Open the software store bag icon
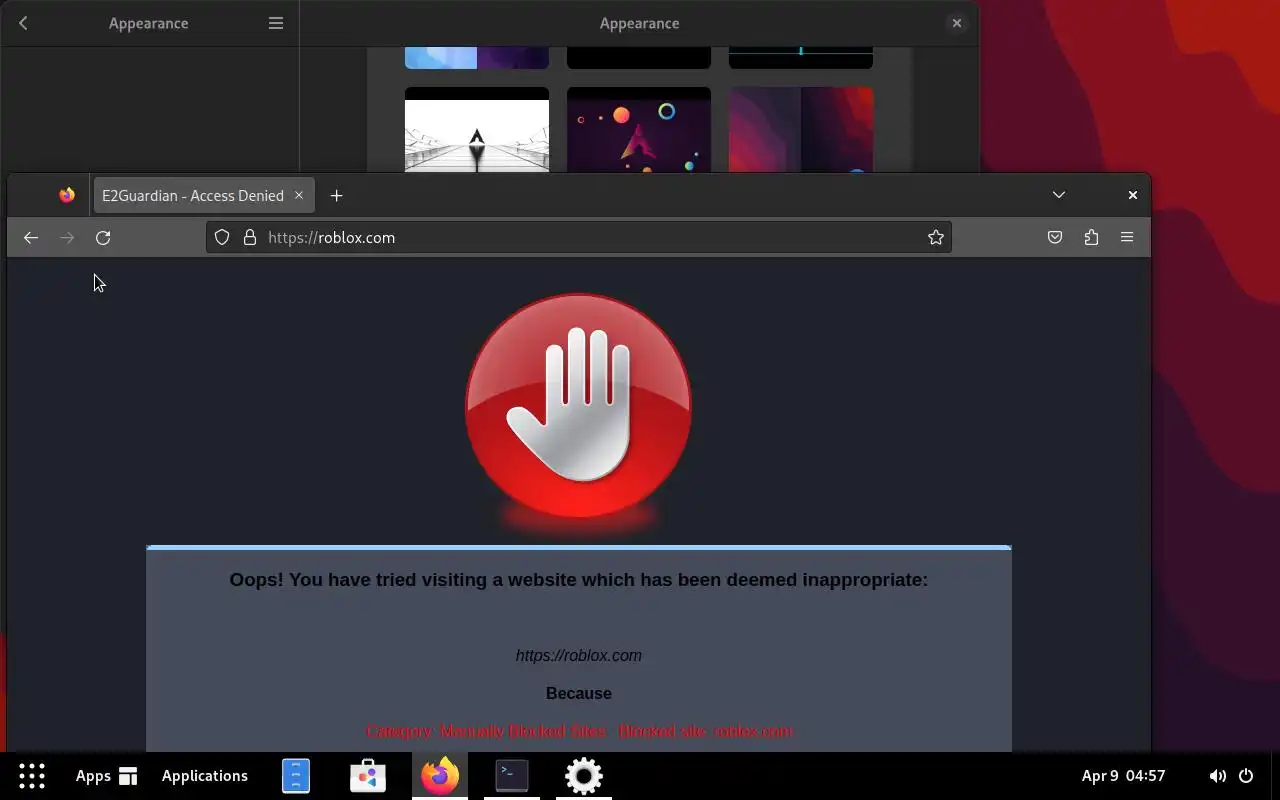Viewport: 1280px width, 800px height. (x=368, y=775)
